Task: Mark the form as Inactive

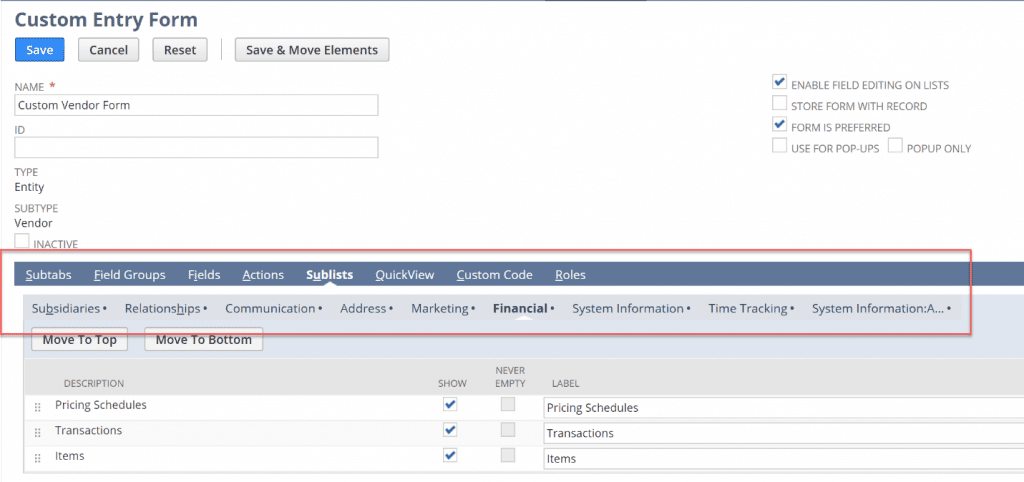Action: coord(22,241)
